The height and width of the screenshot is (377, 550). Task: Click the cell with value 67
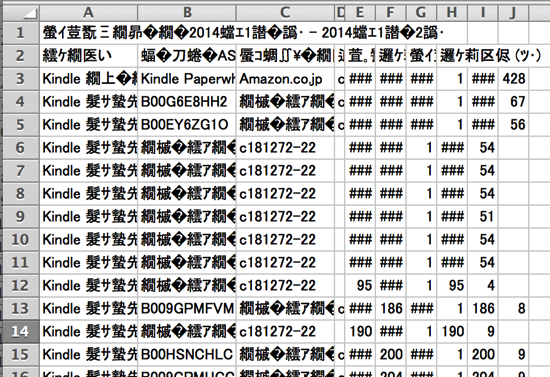click(513, 102)
